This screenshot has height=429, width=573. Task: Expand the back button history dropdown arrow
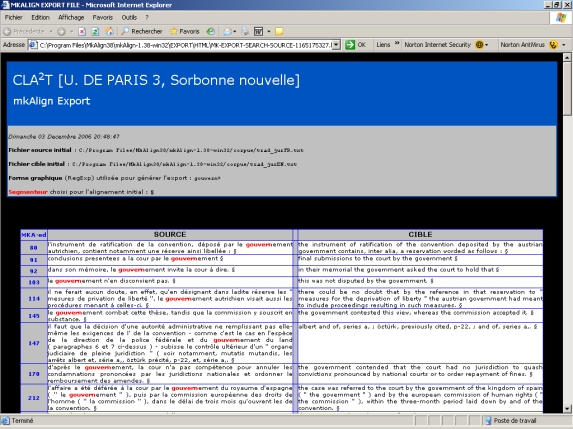click(x=51, y=31)
